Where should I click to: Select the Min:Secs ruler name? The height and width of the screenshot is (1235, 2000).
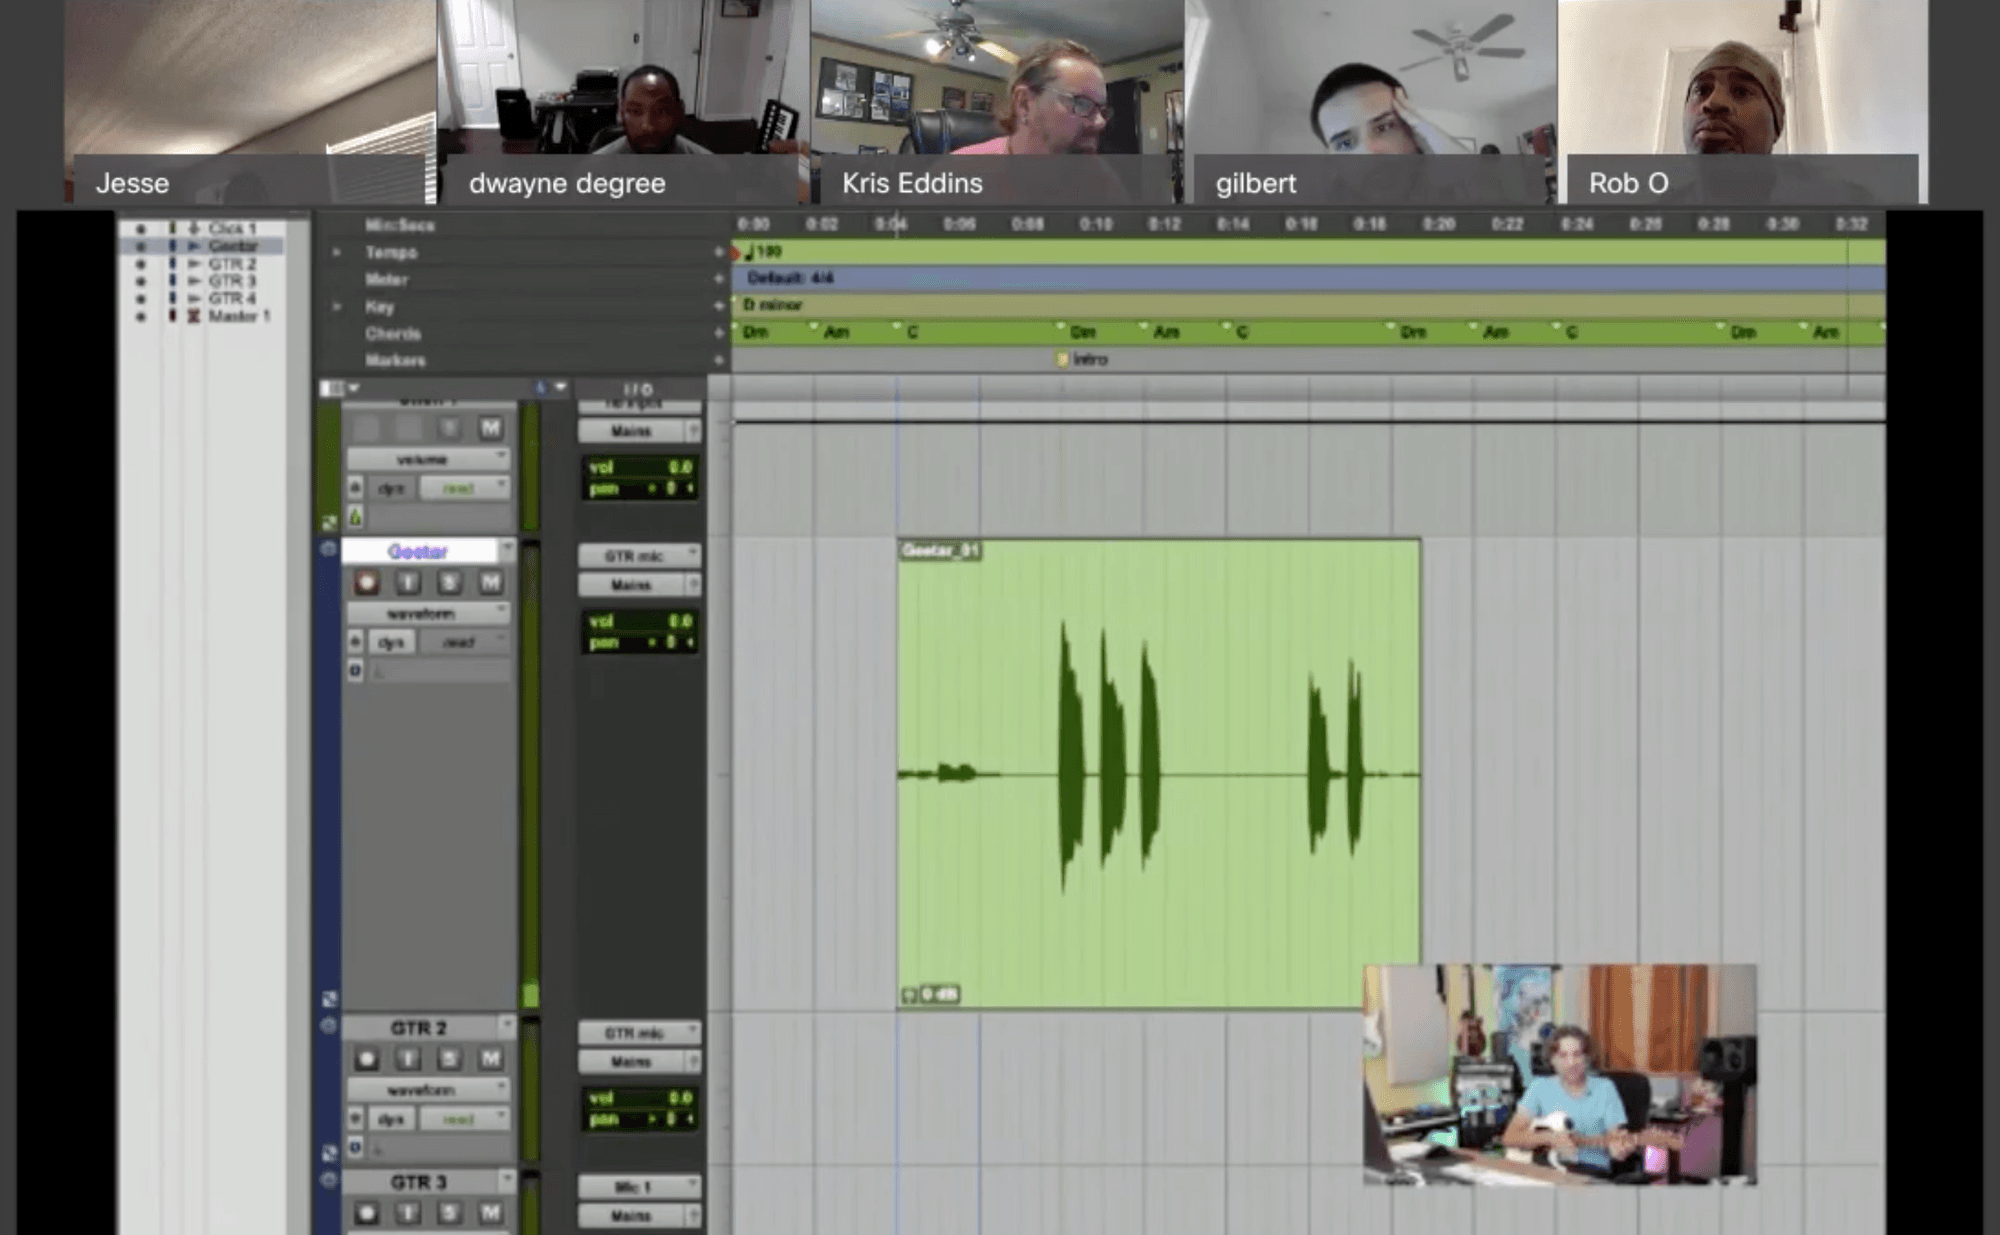tap(399, 225)
